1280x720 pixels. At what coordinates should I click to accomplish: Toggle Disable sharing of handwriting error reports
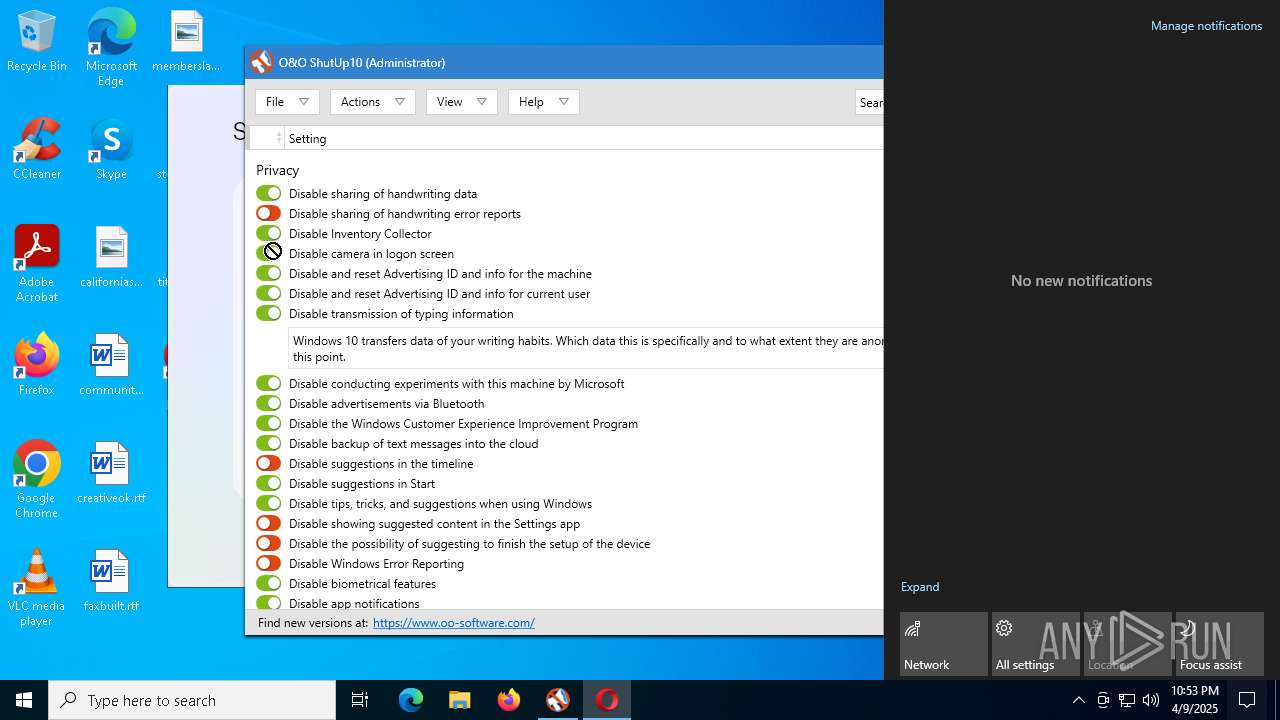coord(268,213)
